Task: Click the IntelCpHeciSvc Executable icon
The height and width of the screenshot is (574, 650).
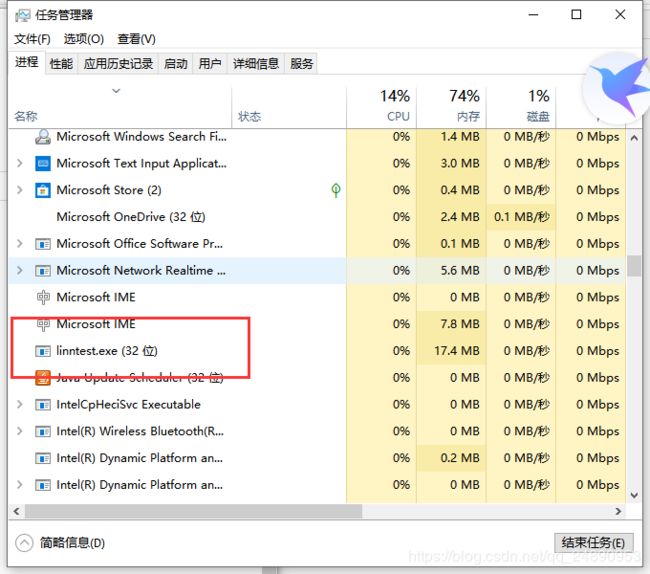Action: (43, 404)
